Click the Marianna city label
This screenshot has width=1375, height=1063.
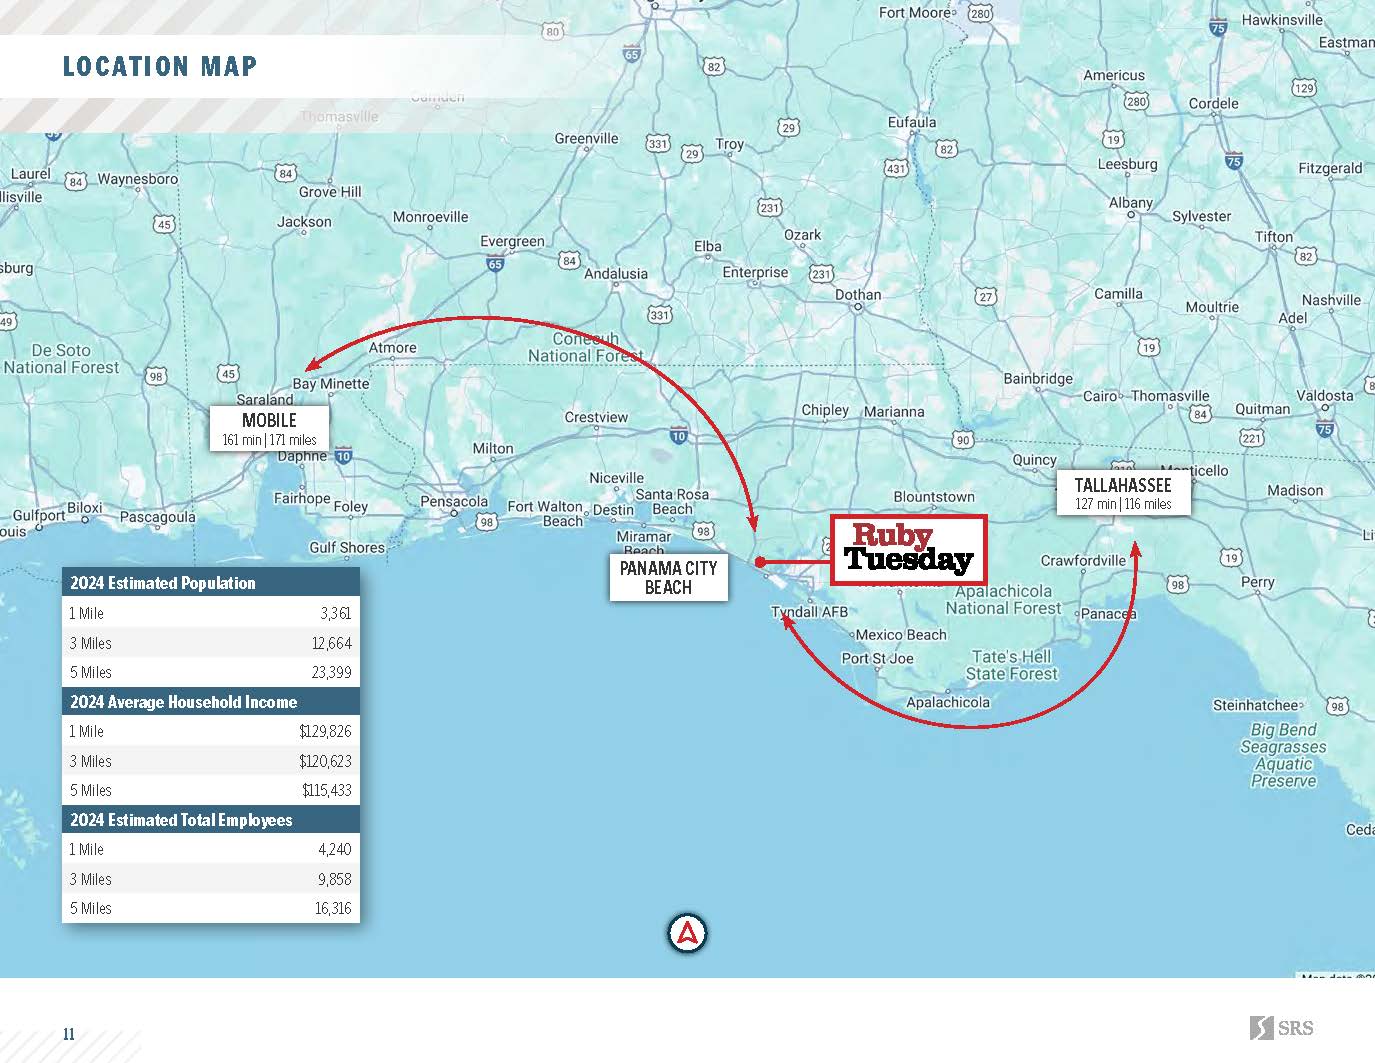(894, 411)
